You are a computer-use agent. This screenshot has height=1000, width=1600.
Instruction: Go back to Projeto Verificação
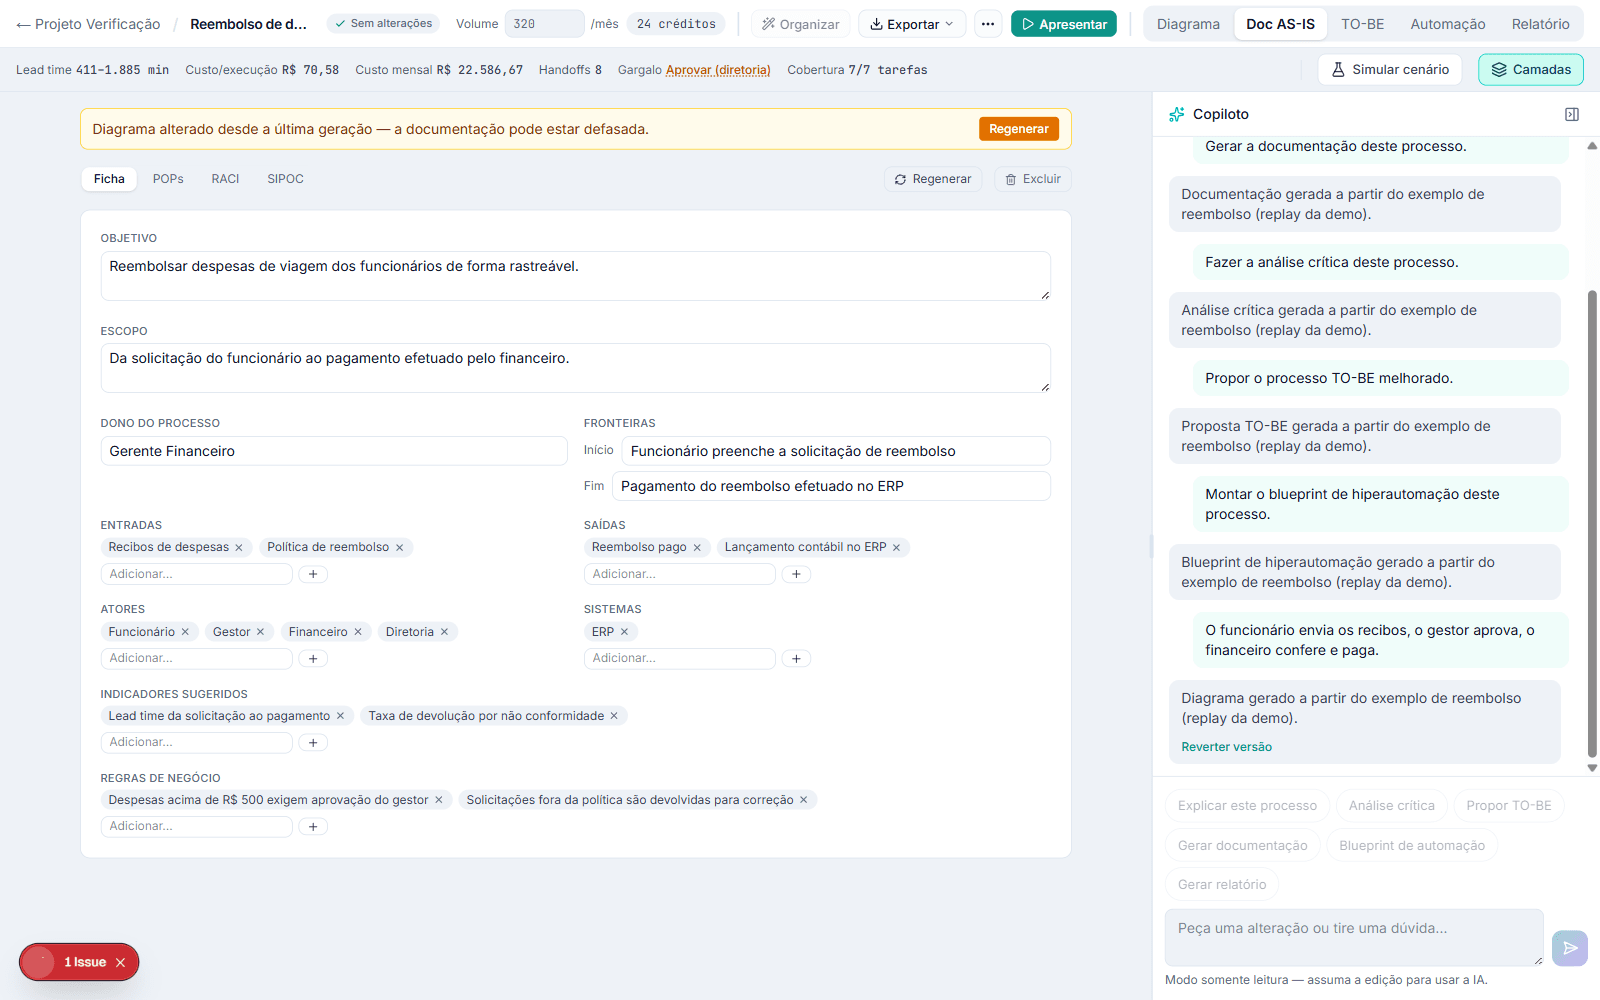click(x=88, y=24)
